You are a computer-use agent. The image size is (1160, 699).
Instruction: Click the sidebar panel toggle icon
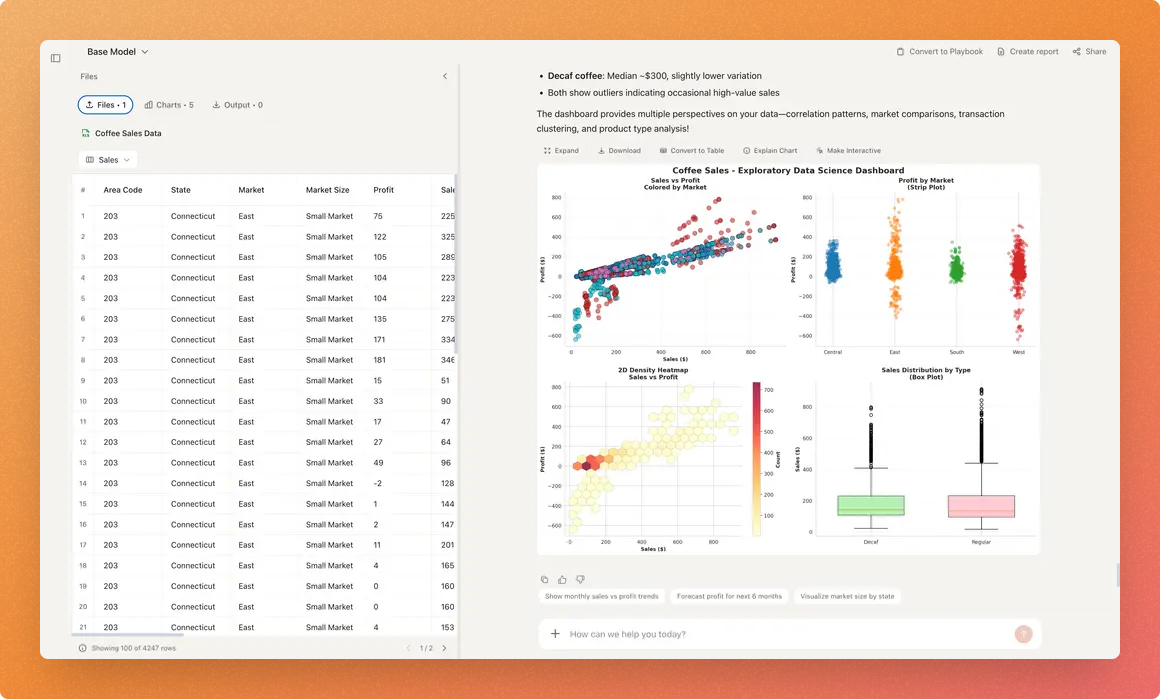click(x=55, y=58)
